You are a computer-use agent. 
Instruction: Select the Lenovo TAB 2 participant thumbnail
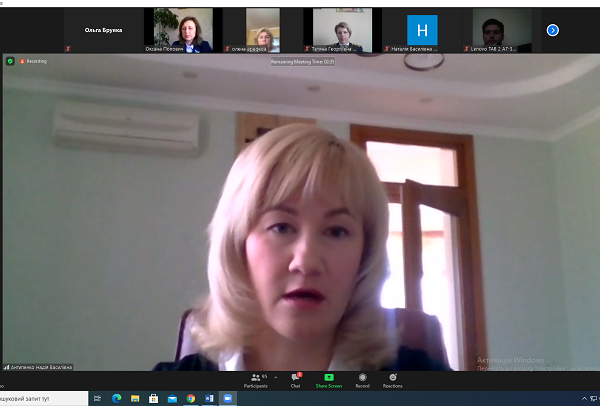[502, 30]
